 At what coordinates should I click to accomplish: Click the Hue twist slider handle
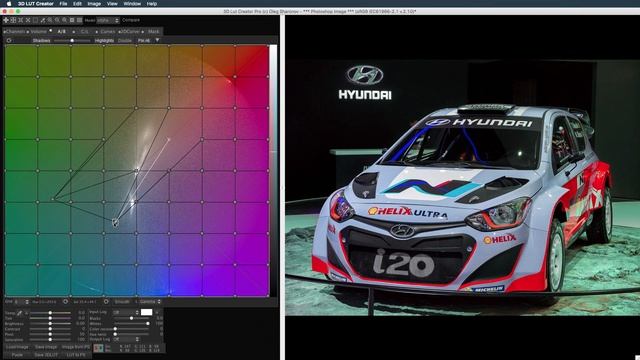pyautogui.click(x=115, y=334)
